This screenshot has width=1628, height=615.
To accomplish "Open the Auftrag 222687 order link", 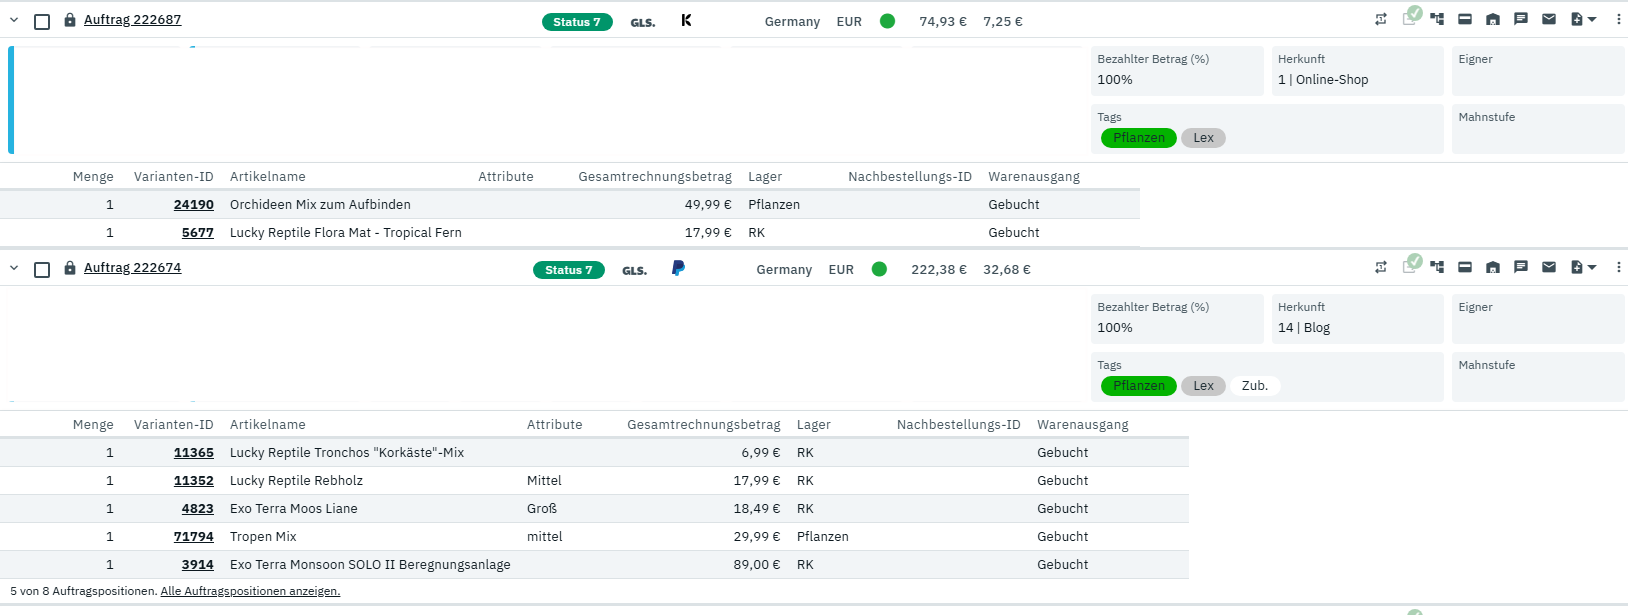I will click(x=132, y=20).
